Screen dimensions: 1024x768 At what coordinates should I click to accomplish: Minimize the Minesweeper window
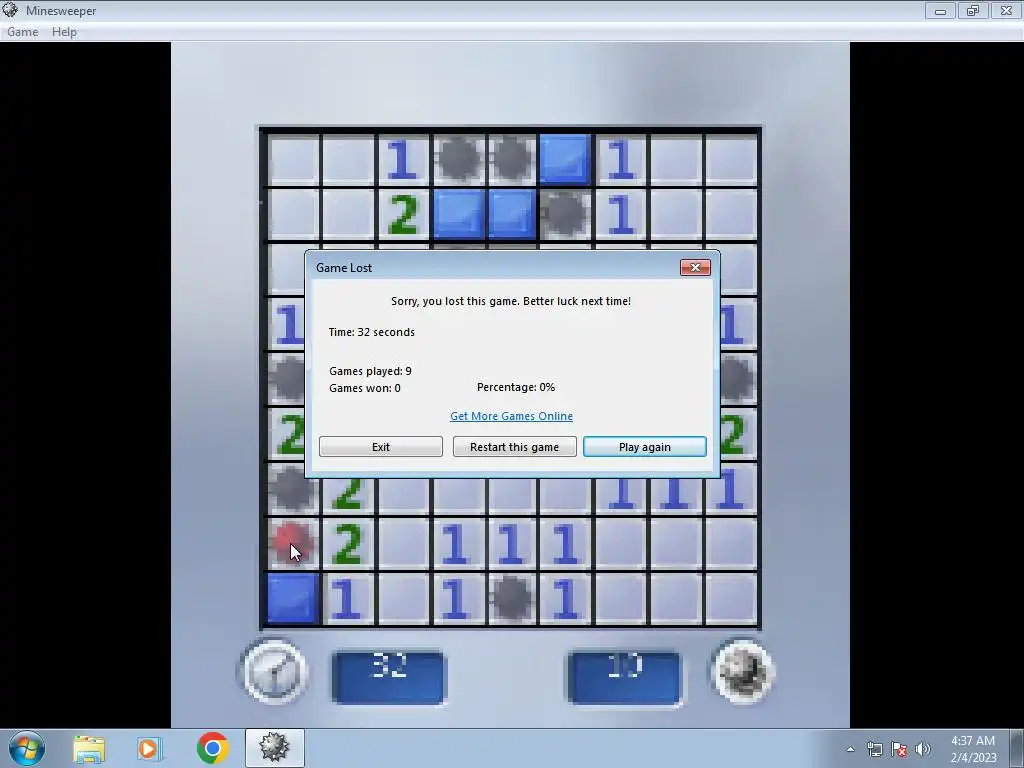tap(940, 10)
